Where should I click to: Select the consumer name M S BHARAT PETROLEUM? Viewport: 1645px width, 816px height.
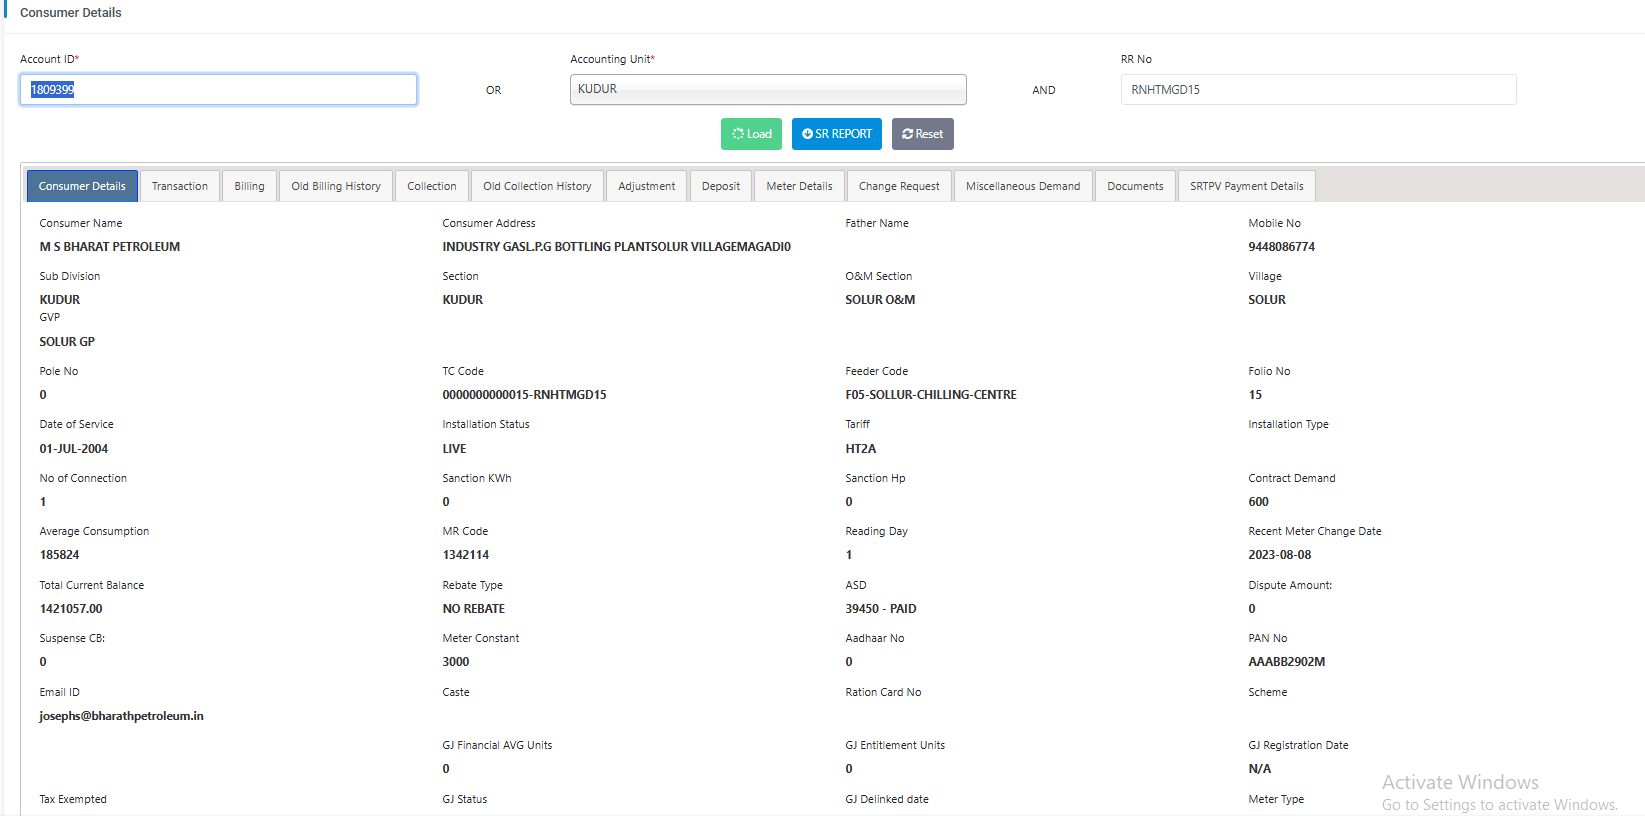tap(110, 247)
